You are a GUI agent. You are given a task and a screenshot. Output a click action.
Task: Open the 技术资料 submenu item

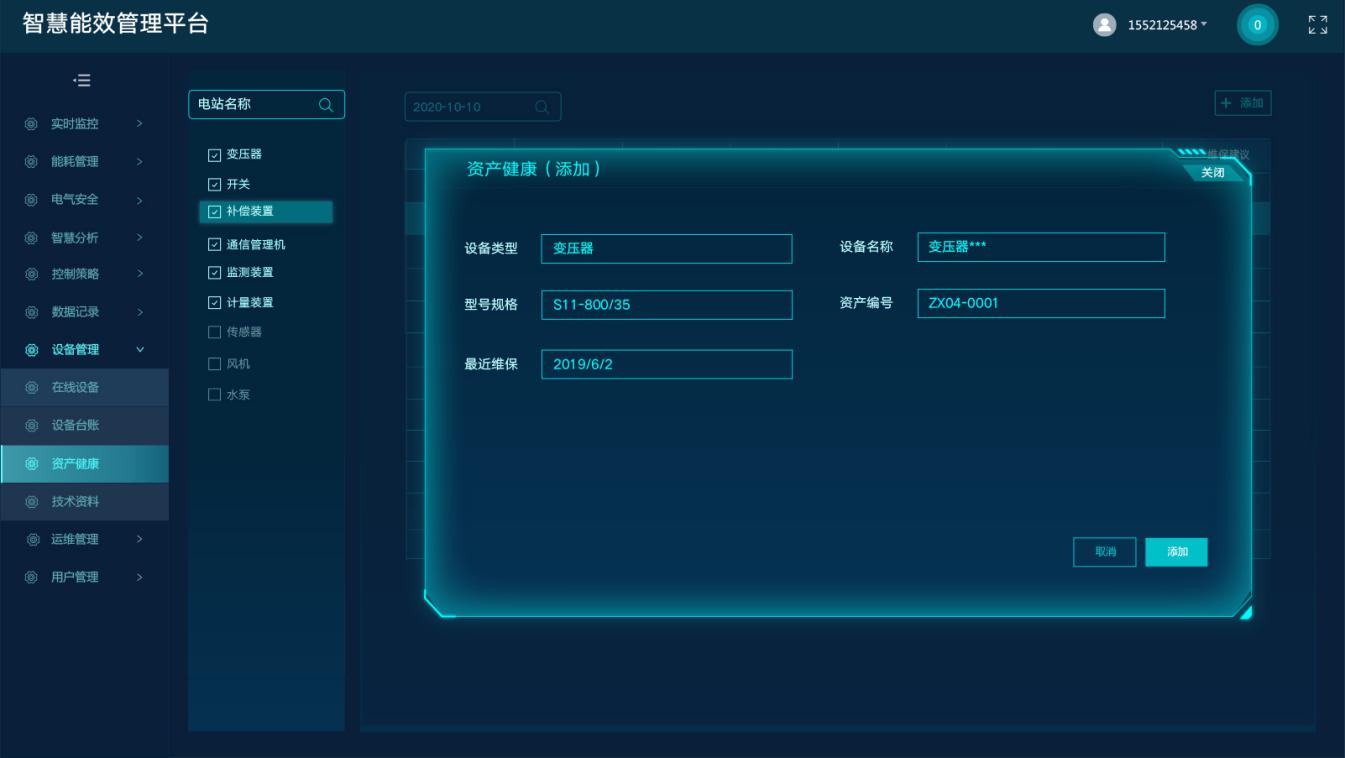(84, 502)
